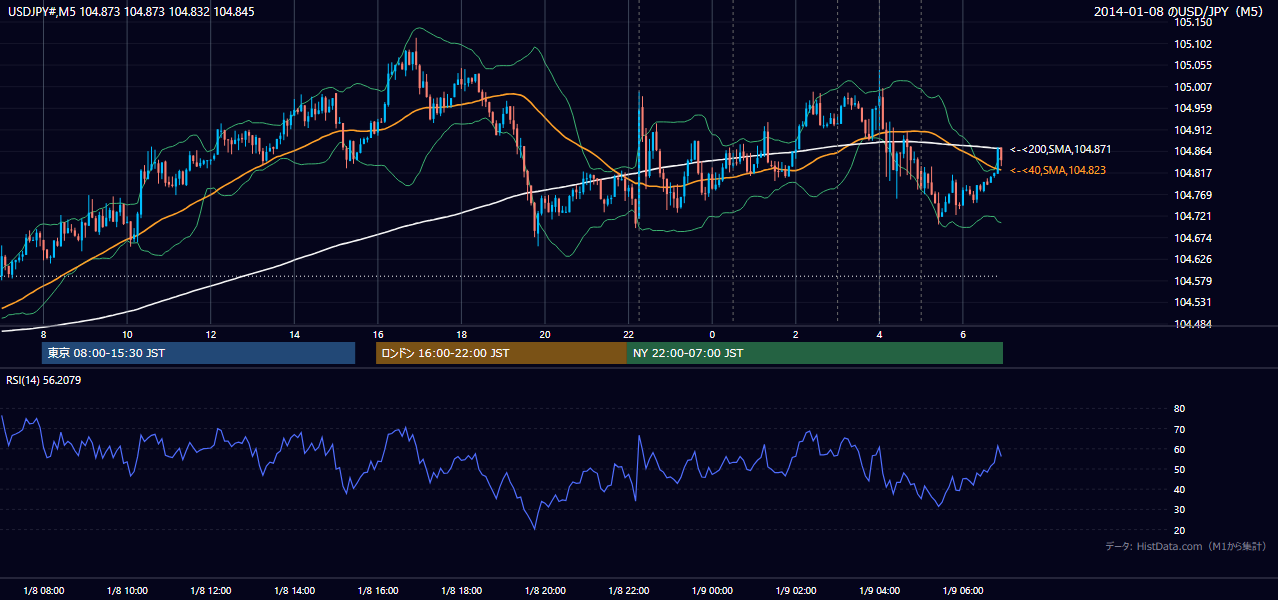Viewport: 1278px width, 600px height.
Task: Click price axis value 104.626
Action: click(x=1193, y=259)
